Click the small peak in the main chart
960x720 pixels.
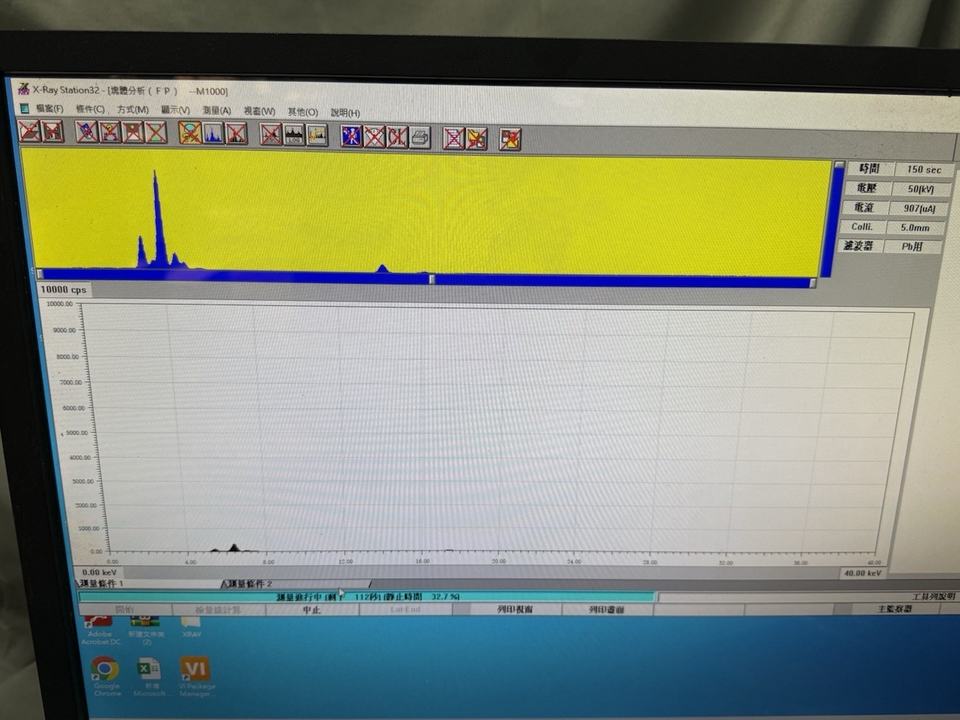pyautogui.click(x=234, y=547)
